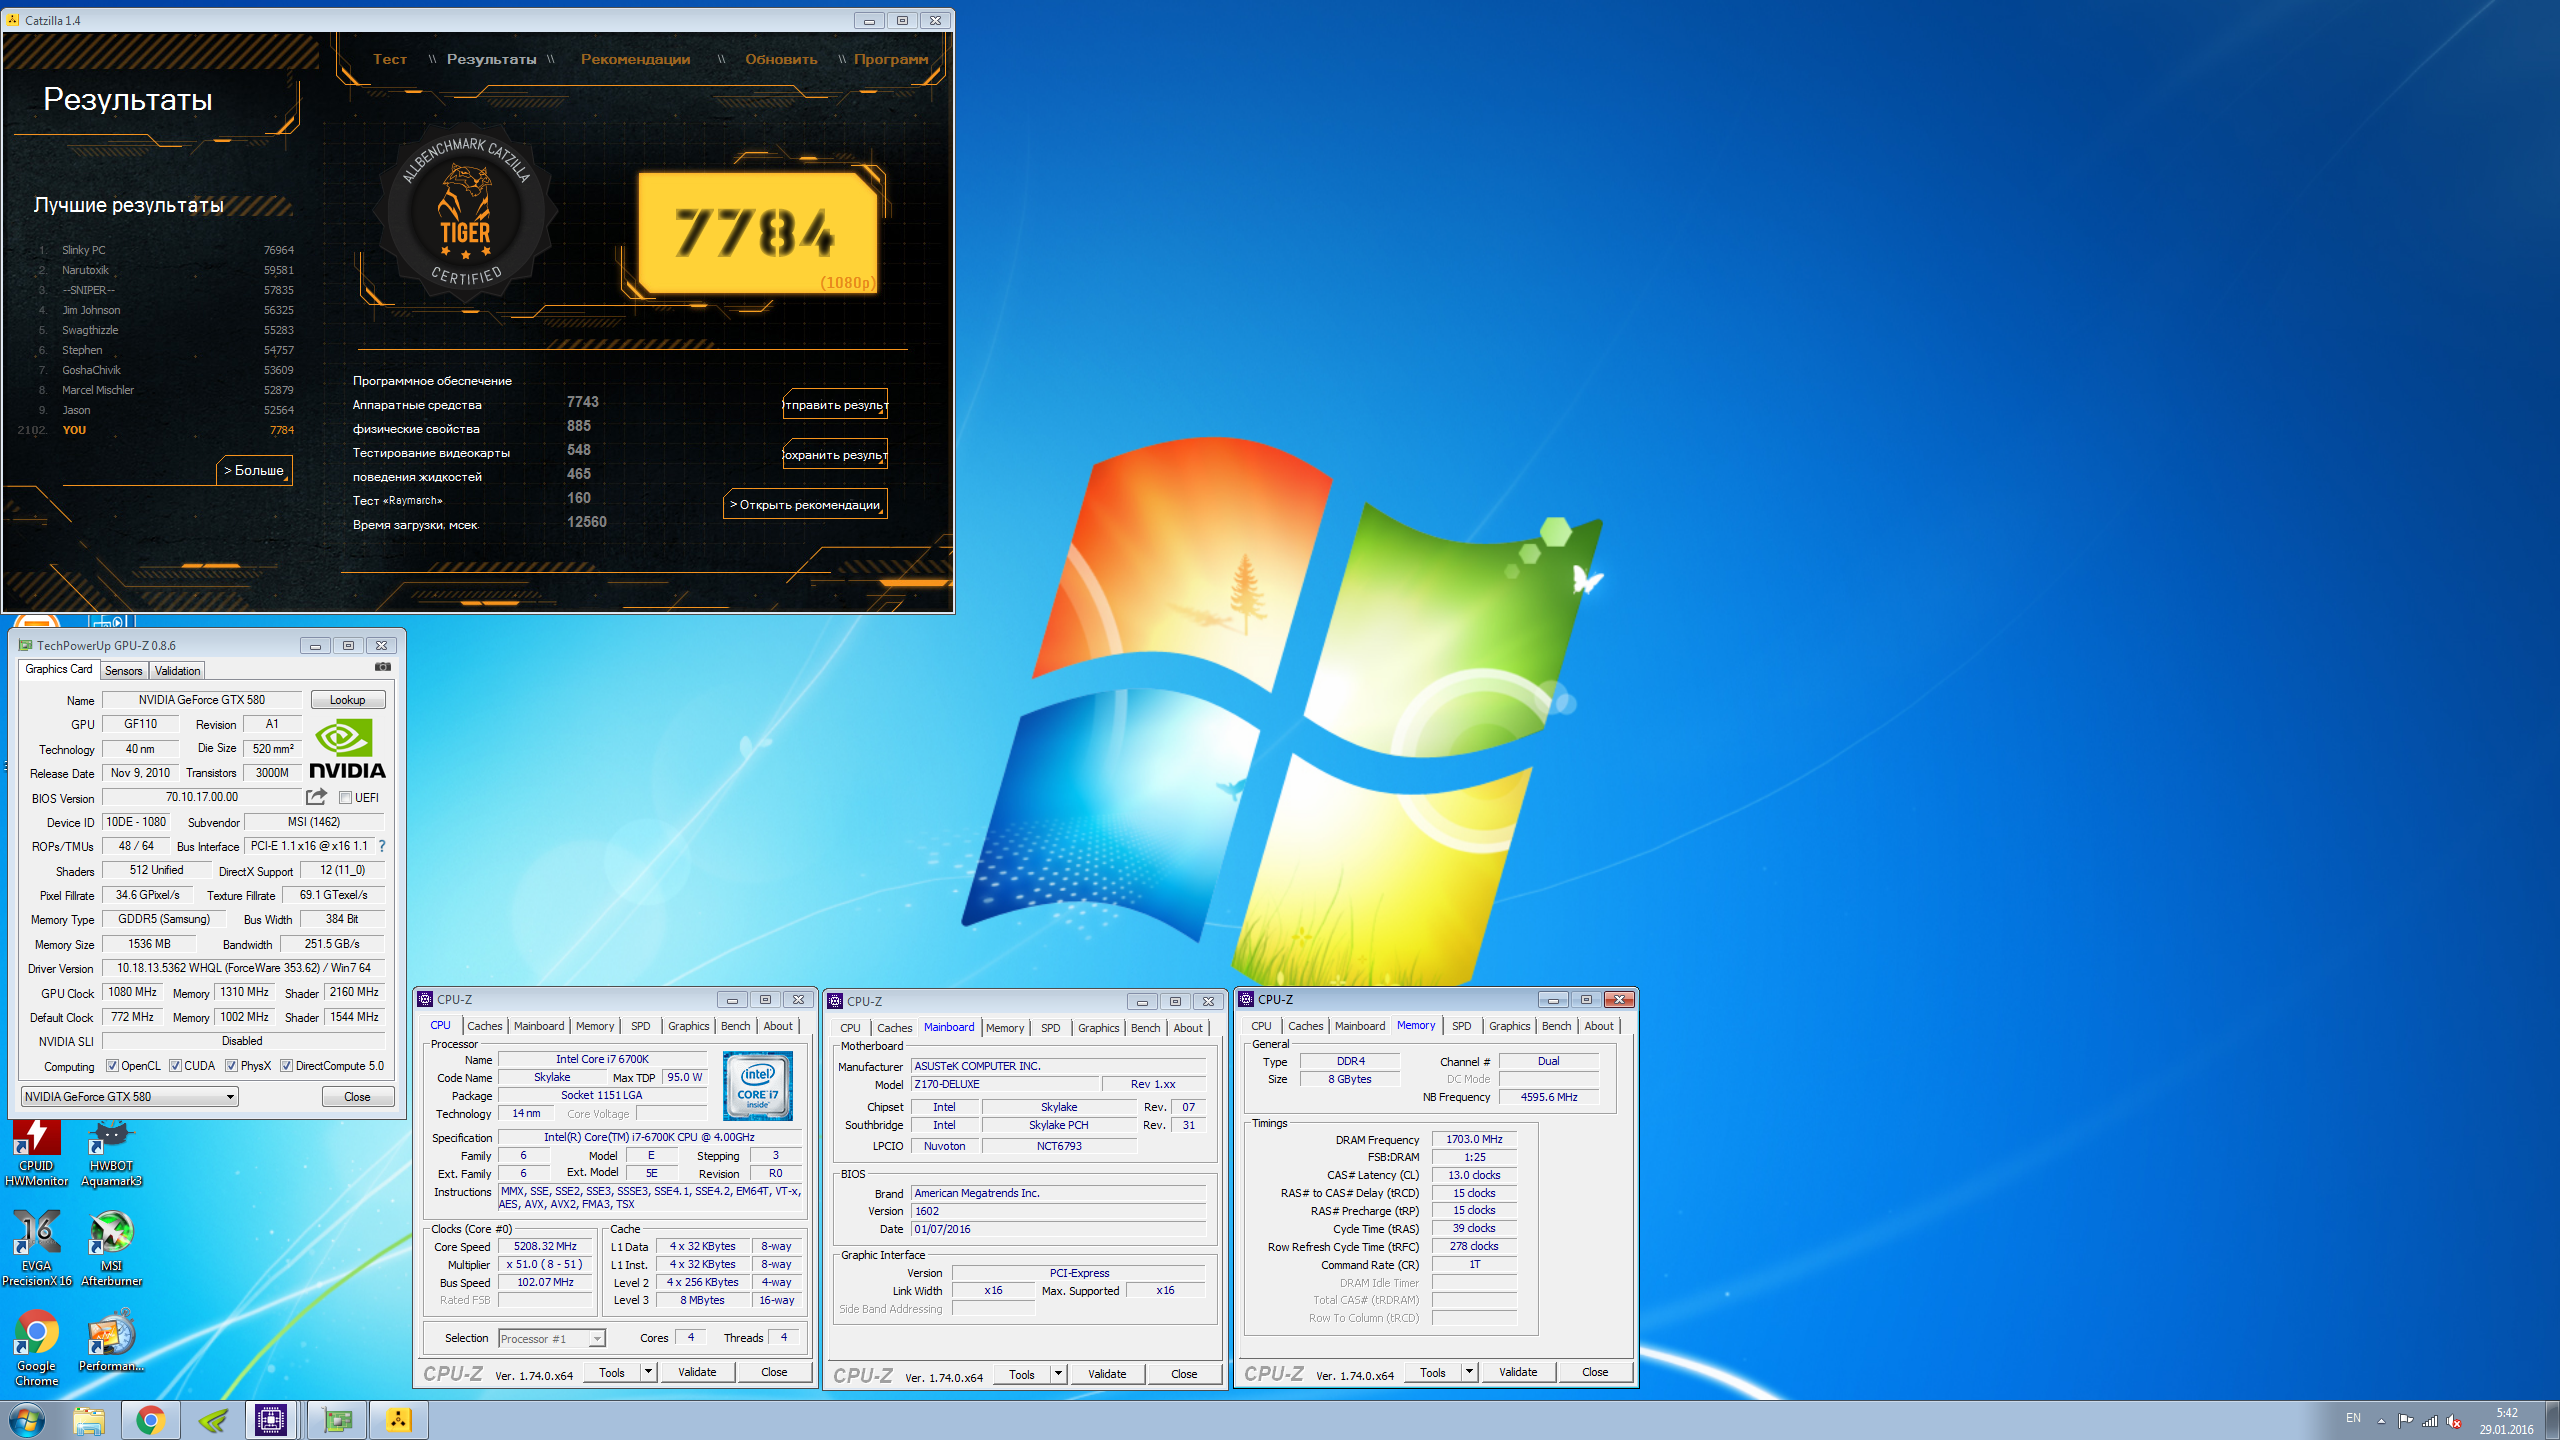
Task: Open Chrome from the taskbar
Action: pyautogui.click(x=151, y=1420)
